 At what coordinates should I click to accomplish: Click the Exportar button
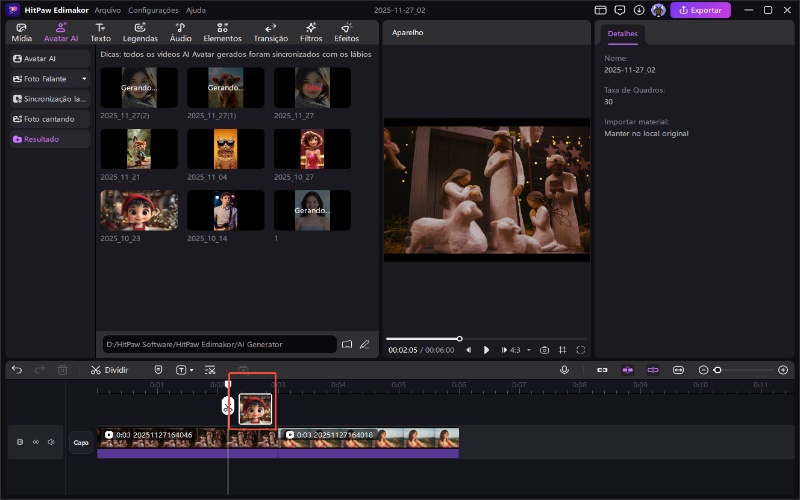pos(700,10)
